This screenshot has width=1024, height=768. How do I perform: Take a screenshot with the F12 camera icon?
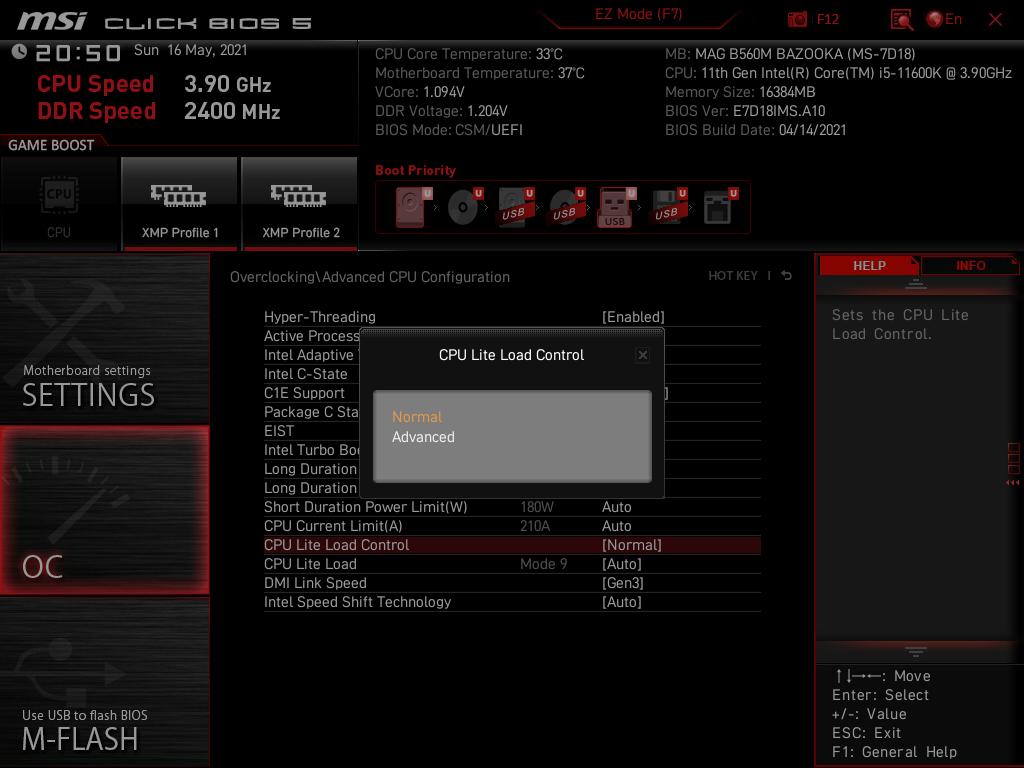pyautogui.click(x=797, y=19)
